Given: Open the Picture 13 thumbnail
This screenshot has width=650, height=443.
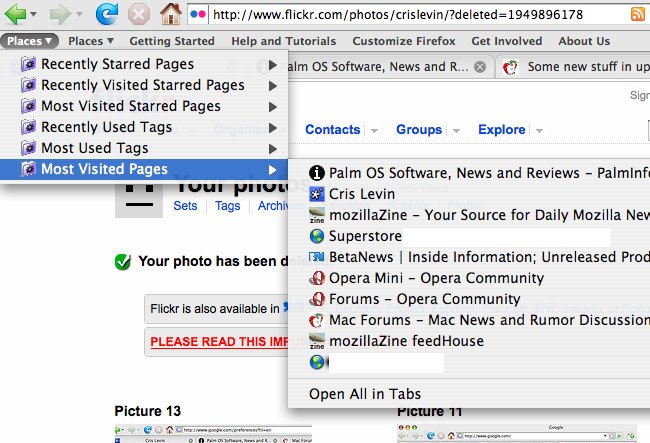Looking at the screenshot, I should 213,433.
